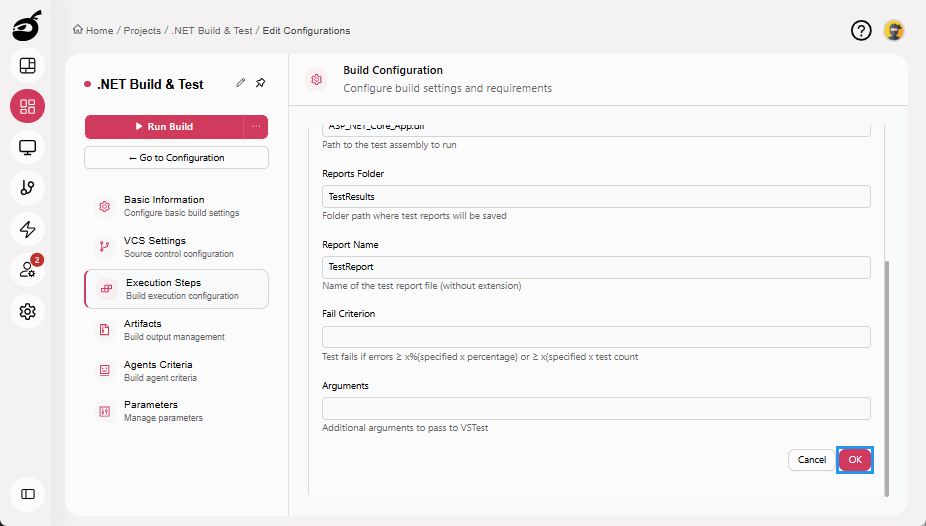This screenshot has width=926, height=526.
Task: Click the 'Additional arguments to pass to VSTest' hint
Action: coord(405,428)
